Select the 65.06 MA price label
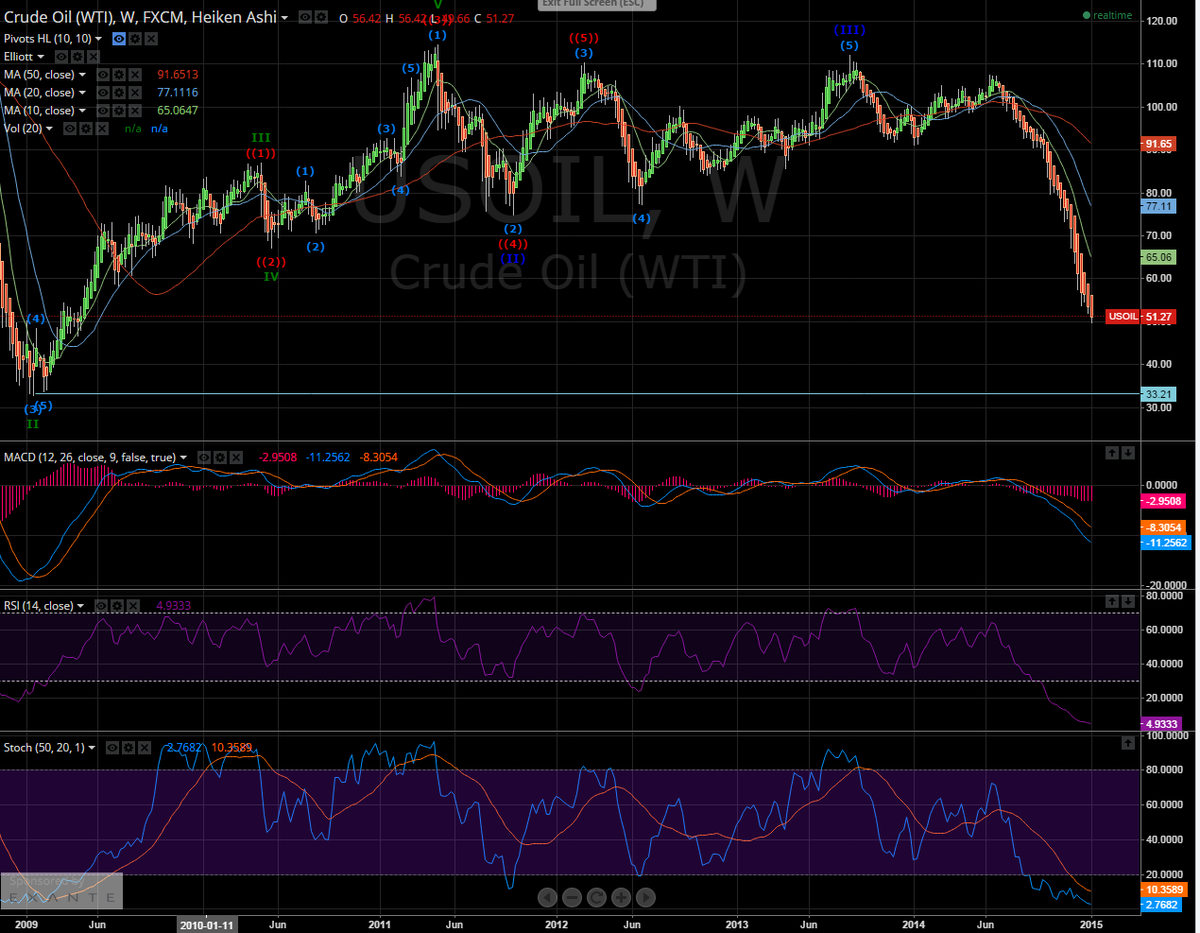This screenshot has height=933, width=1200. coord(1159,257)
